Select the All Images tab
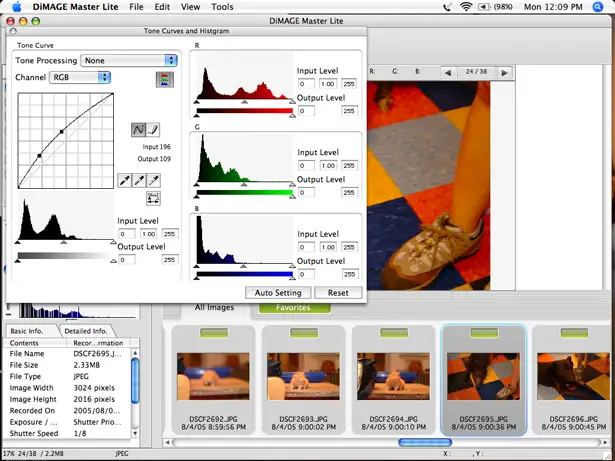The width and height of the screenshot is (615, 461). 214,307
